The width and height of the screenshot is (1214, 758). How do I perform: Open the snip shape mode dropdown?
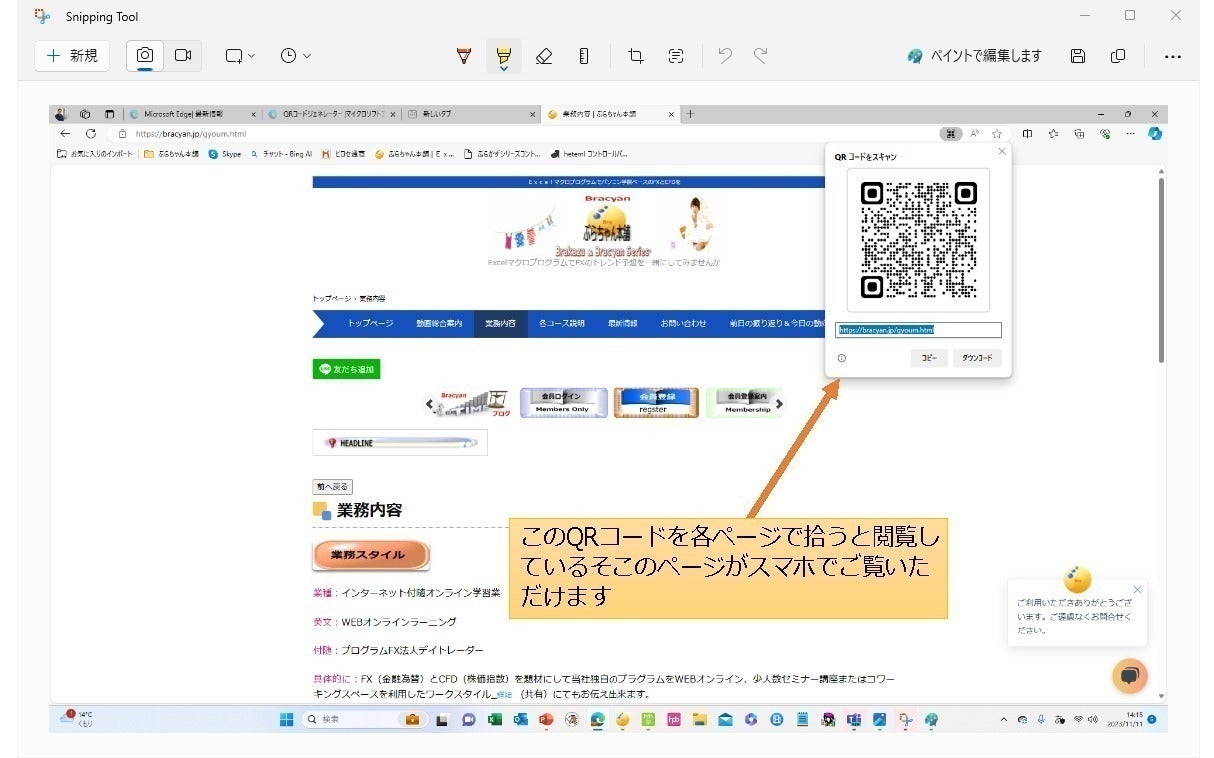coord(240,56)
